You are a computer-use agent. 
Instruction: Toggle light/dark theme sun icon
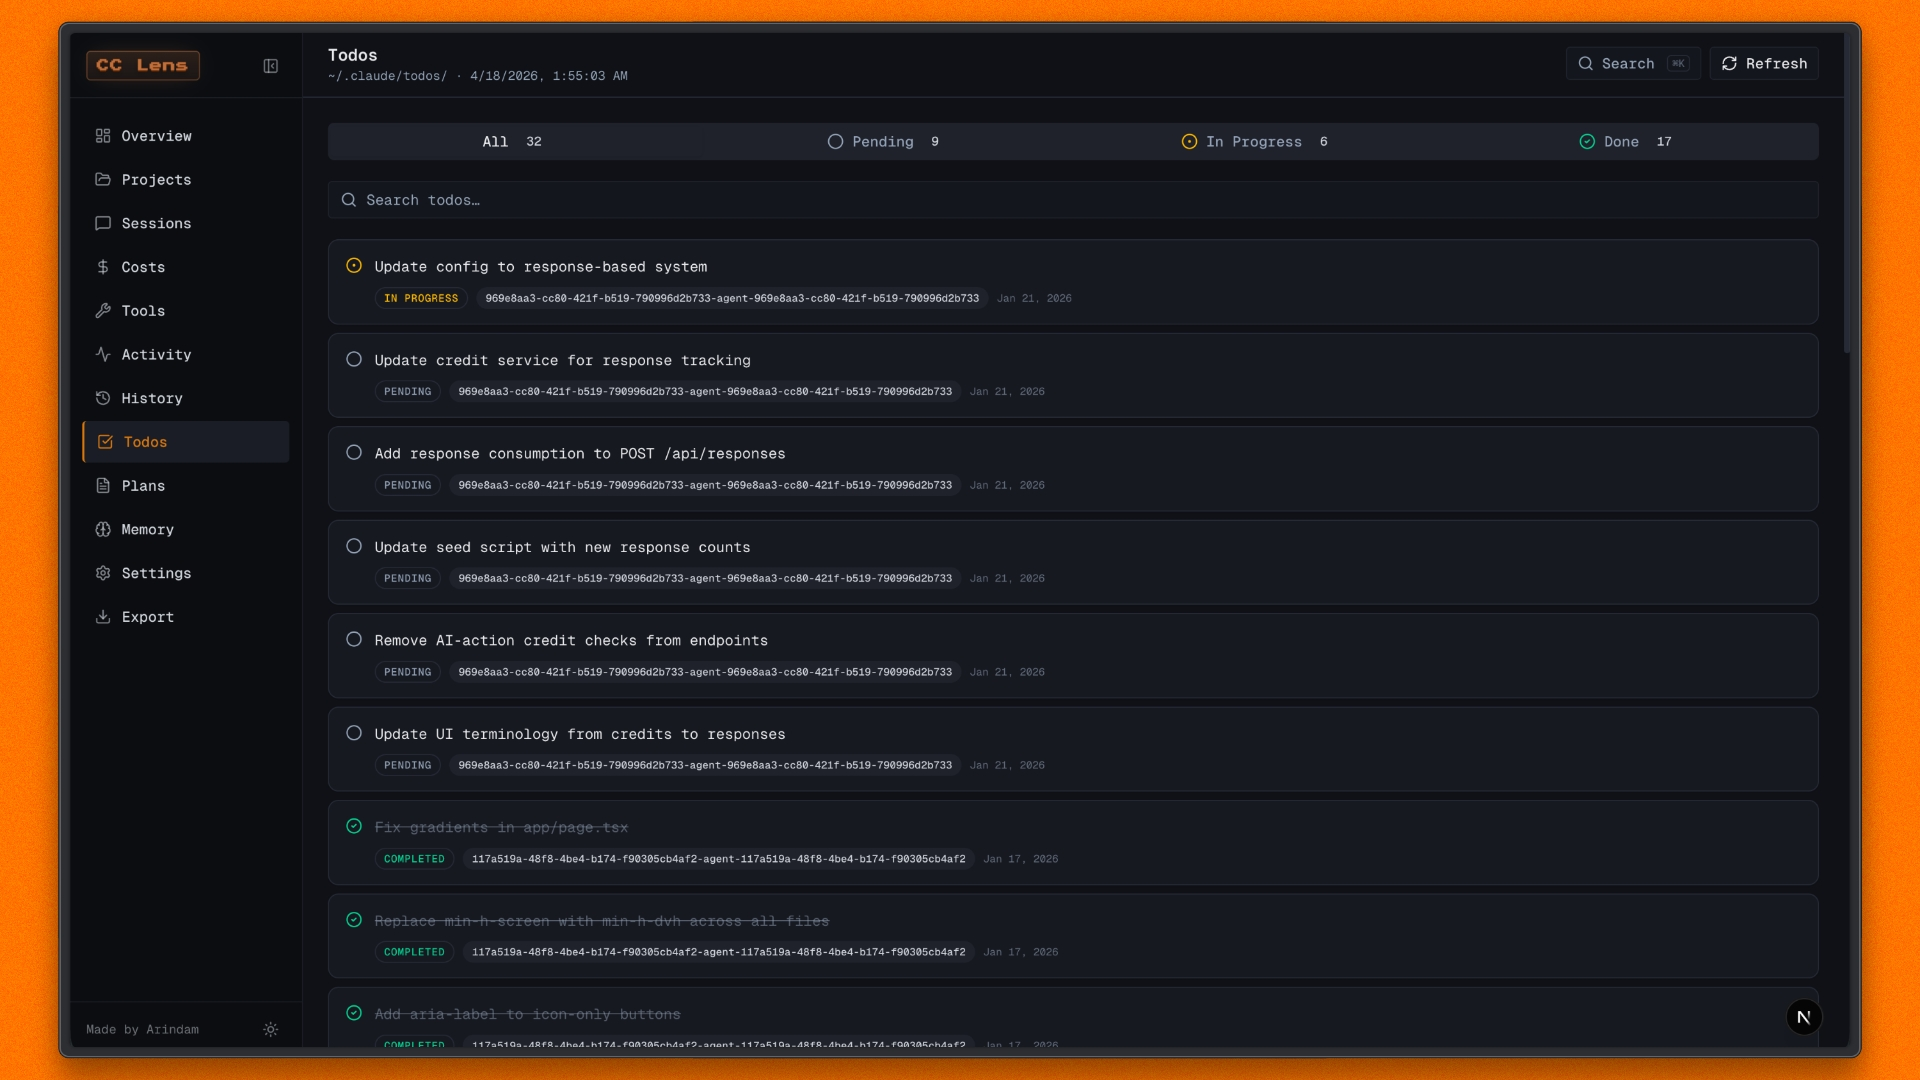[270, 1029]
